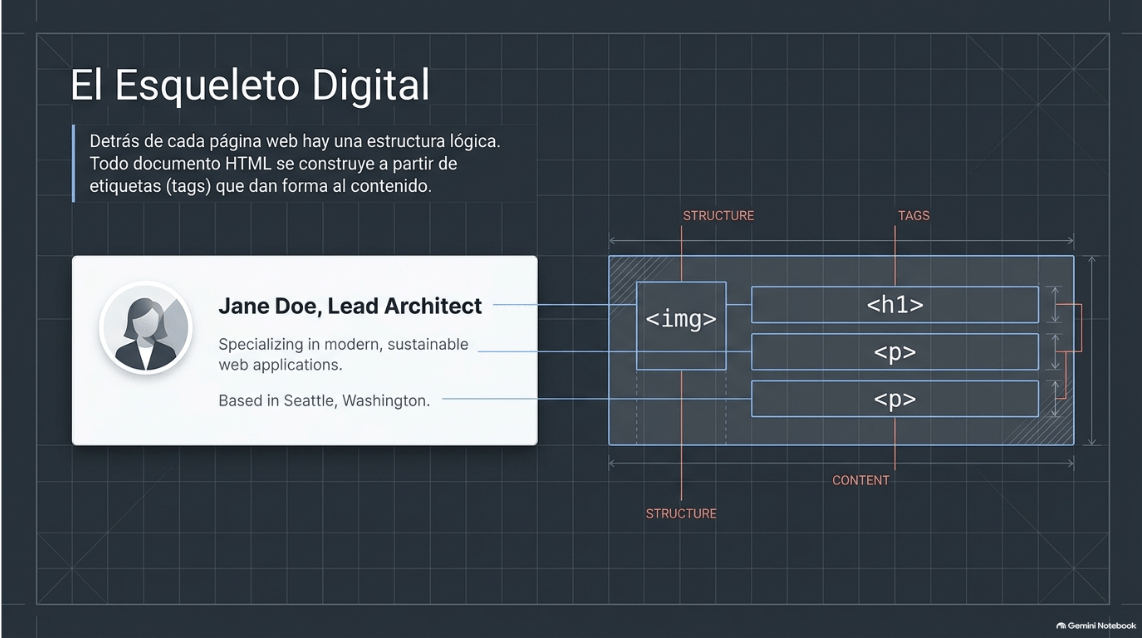
Task: Select the <h1> tag box
Action: (894, 304)
